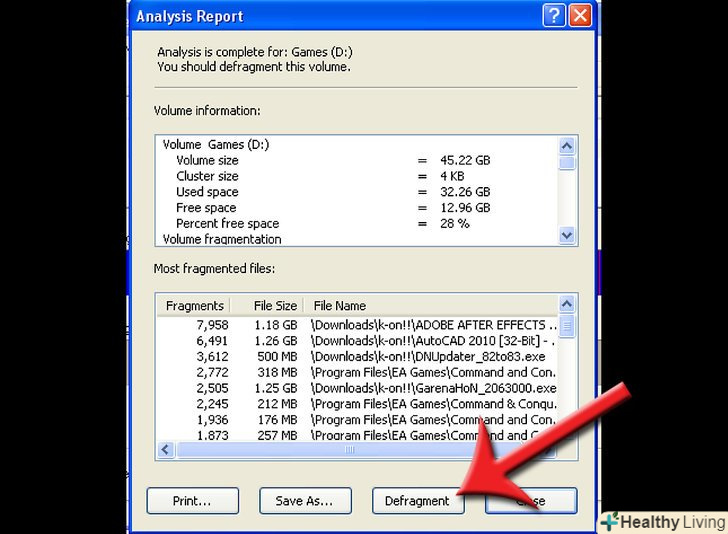
Task: Click the Free space 12.96 GB line
Action: (x=333, y=208)
